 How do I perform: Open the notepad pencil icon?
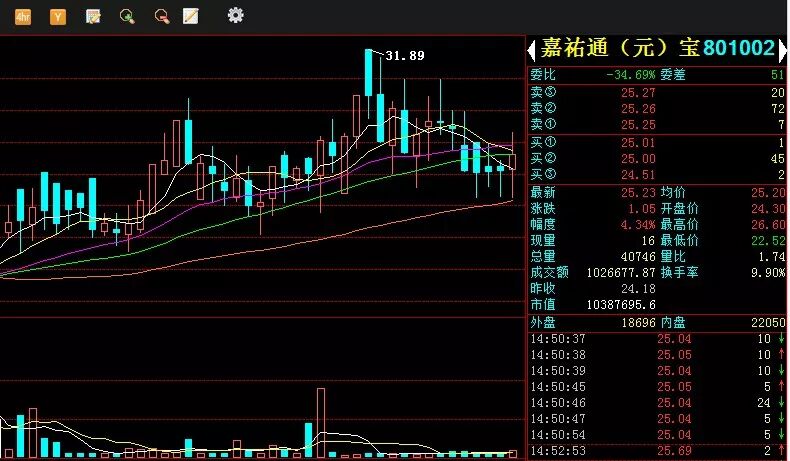(190, 16)
